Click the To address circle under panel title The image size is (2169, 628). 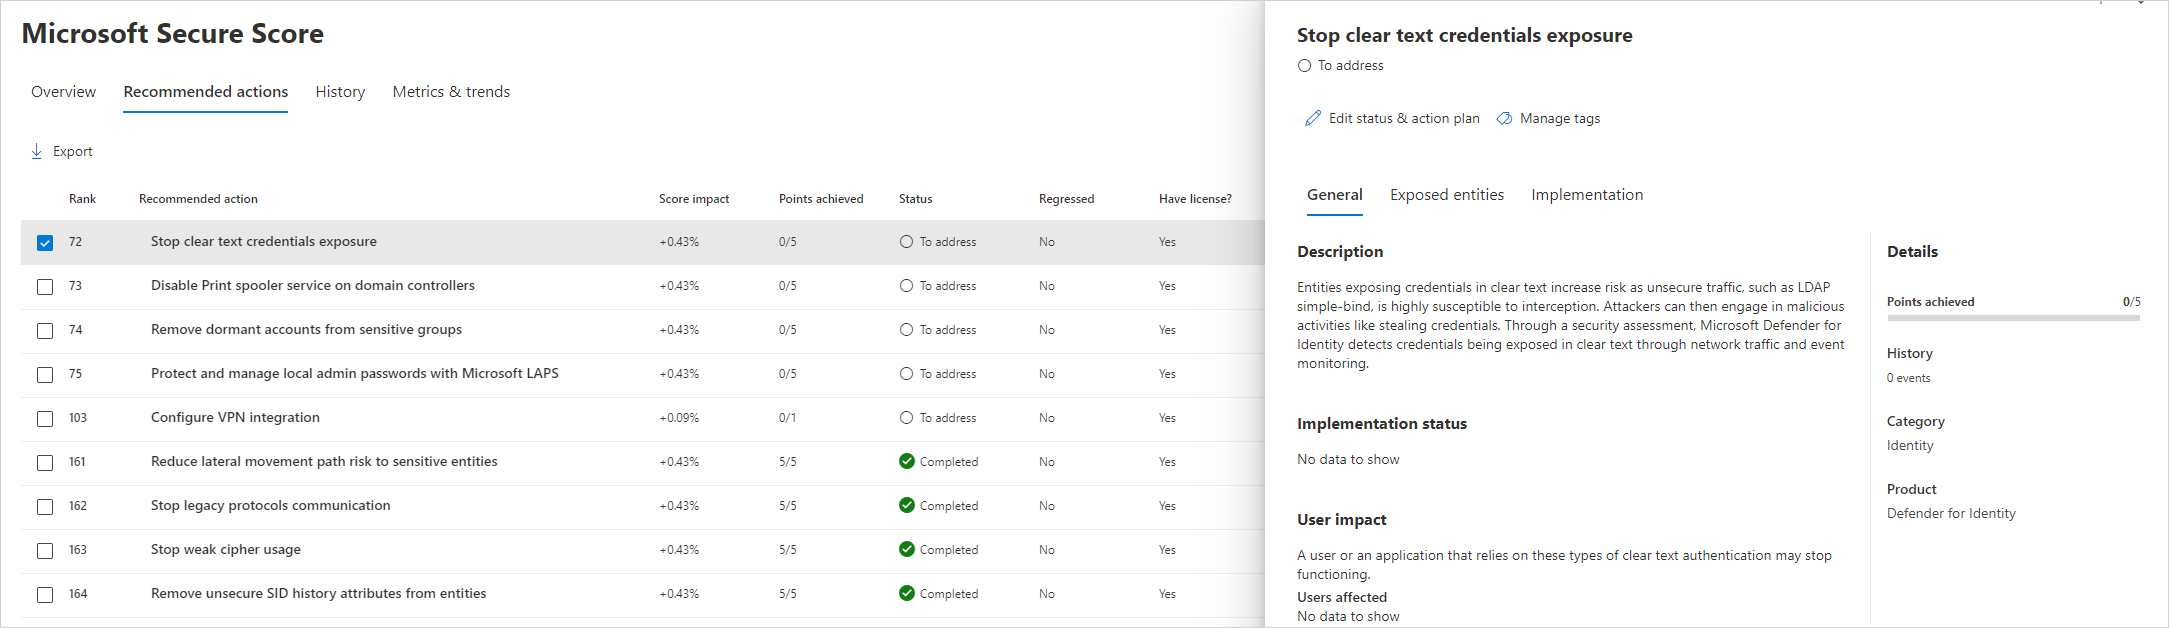pos(1304,66)
